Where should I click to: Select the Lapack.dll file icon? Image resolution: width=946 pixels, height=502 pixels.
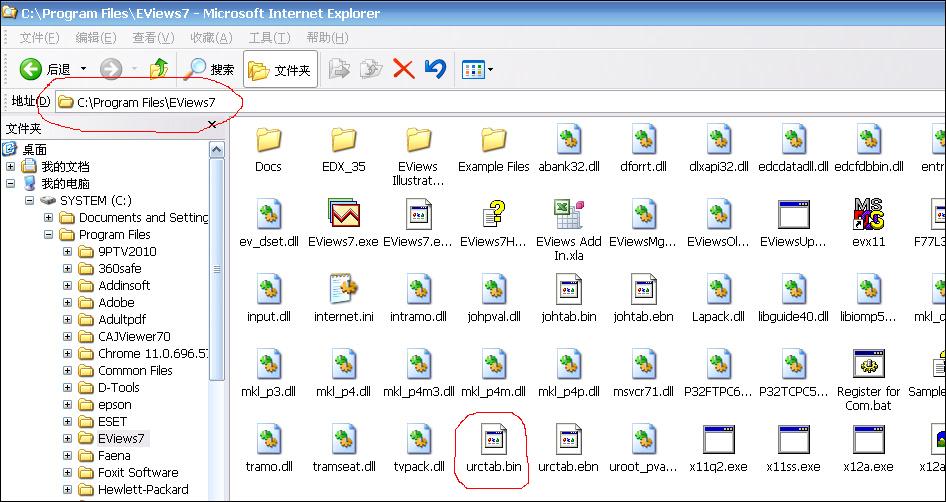[718, 290]
